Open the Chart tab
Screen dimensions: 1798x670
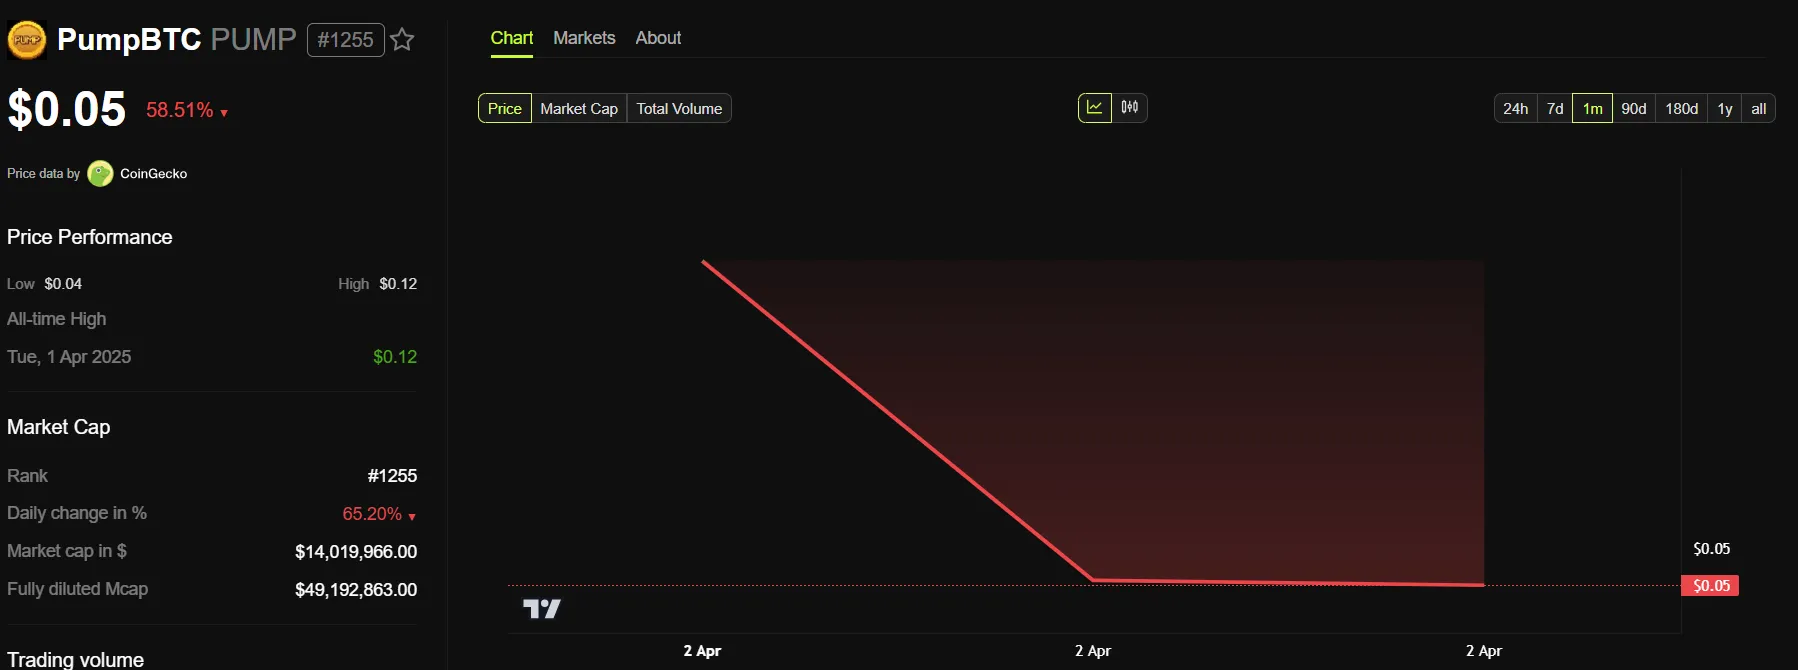[x=512, y=38]
